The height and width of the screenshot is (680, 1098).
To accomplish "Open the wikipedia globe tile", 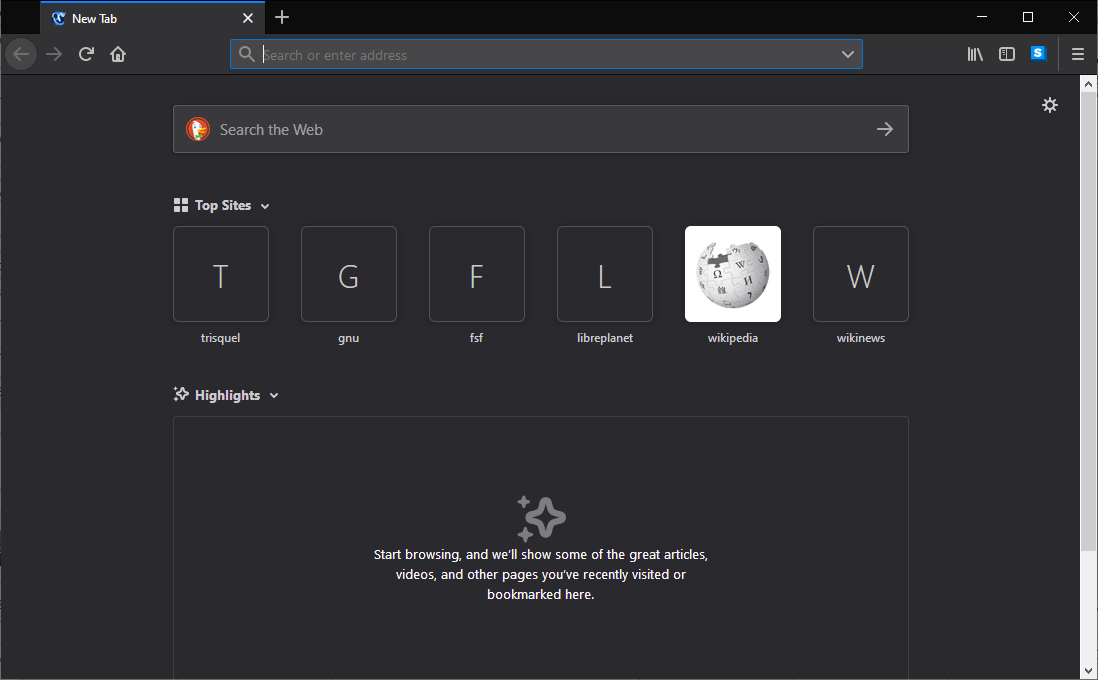I will pyautogui.click(x=732, y=274).
